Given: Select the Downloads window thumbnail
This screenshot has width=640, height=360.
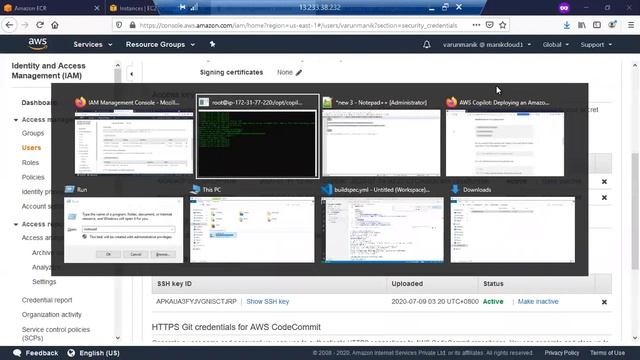Looking at the screenshot, I should [x=513, y=230].
